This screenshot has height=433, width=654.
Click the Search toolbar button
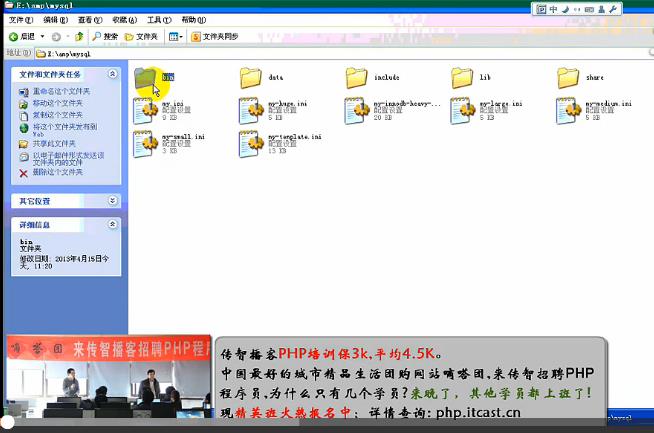click(102, 37)
